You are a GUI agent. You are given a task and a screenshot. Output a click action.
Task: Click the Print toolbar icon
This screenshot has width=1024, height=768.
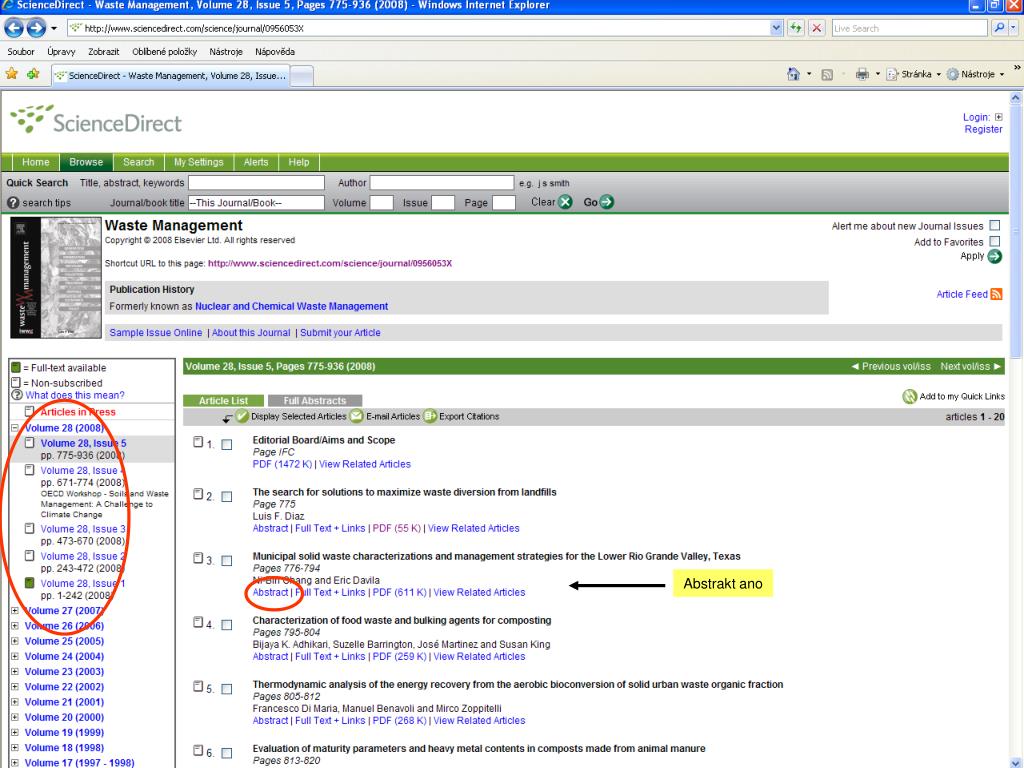[x=862, y=74]
